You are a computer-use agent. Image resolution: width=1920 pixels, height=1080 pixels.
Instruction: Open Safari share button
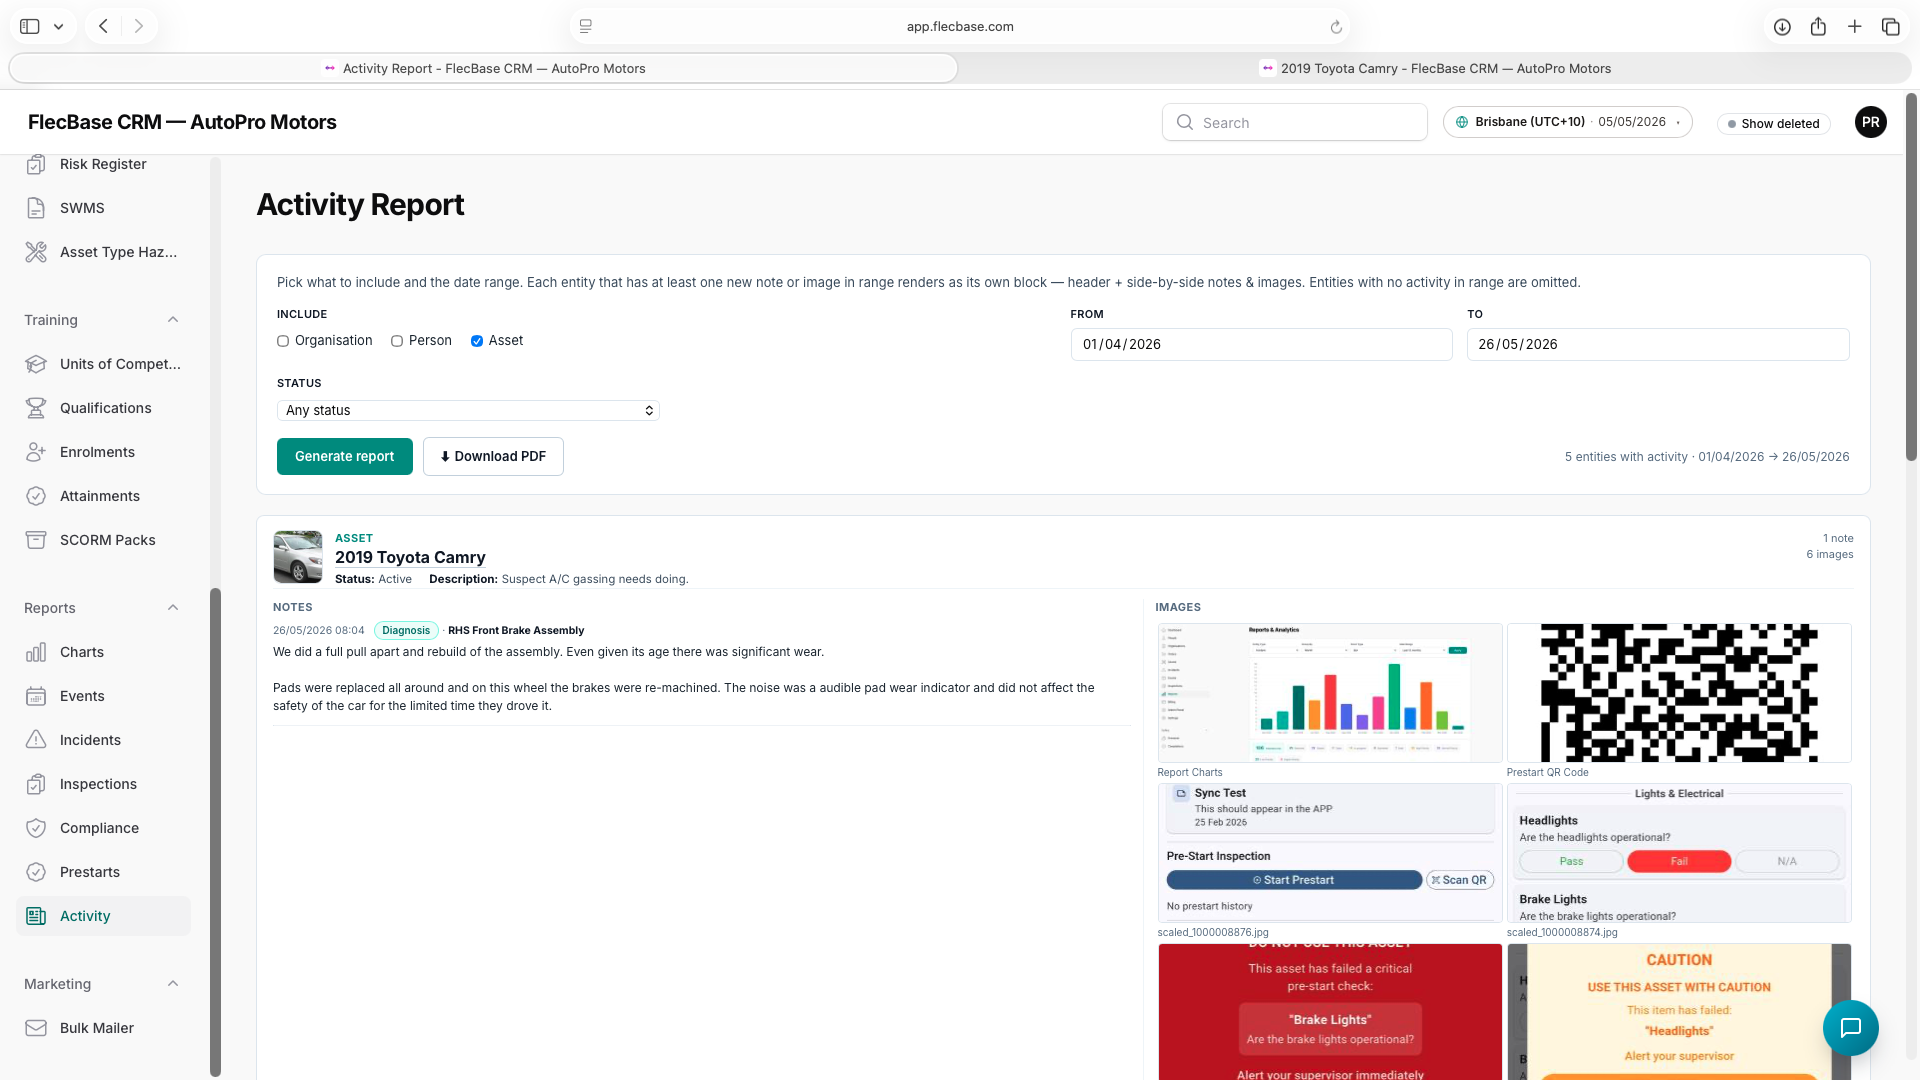1818,27
